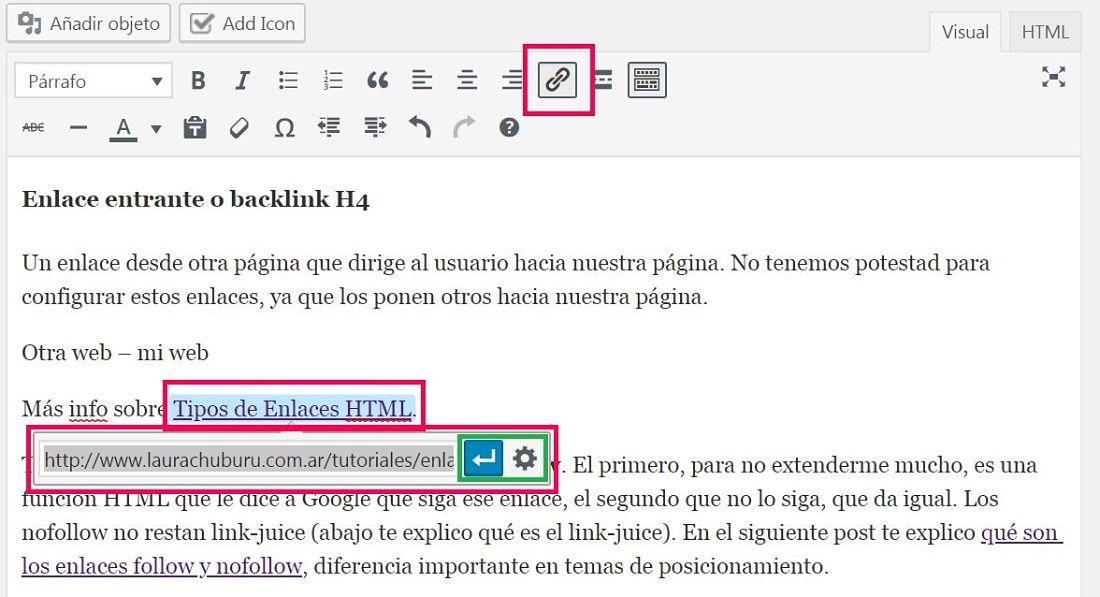Open the Párrafo paragraph style dropdown

(92, 80)
